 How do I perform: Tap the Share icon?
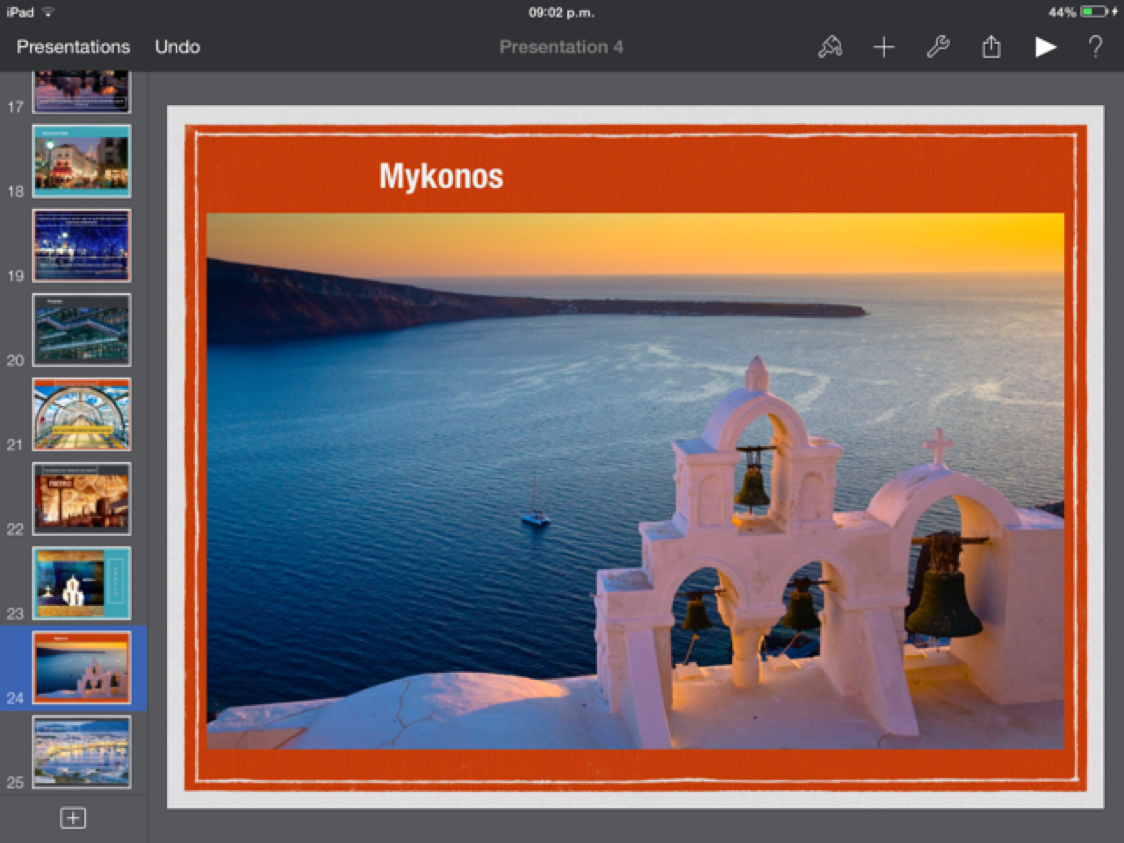(x=991, y=47)
